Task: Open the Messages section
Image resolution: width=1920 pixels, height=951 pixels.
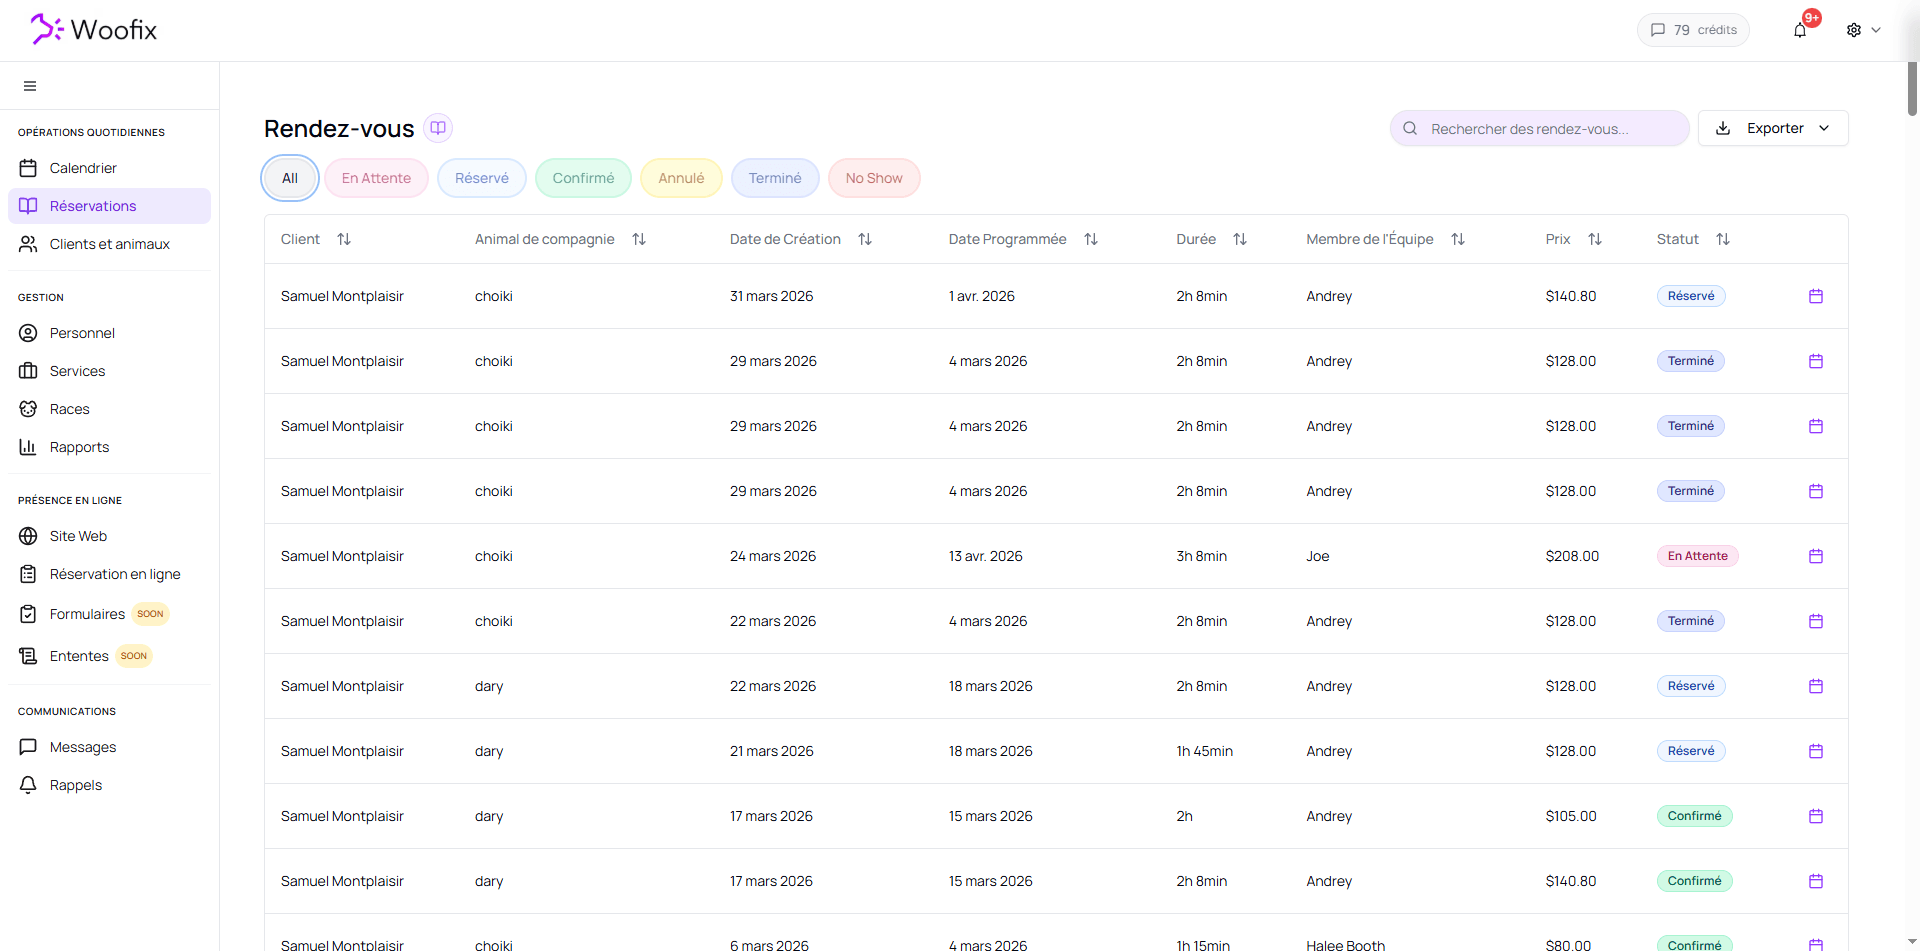Action: (83, 747)
